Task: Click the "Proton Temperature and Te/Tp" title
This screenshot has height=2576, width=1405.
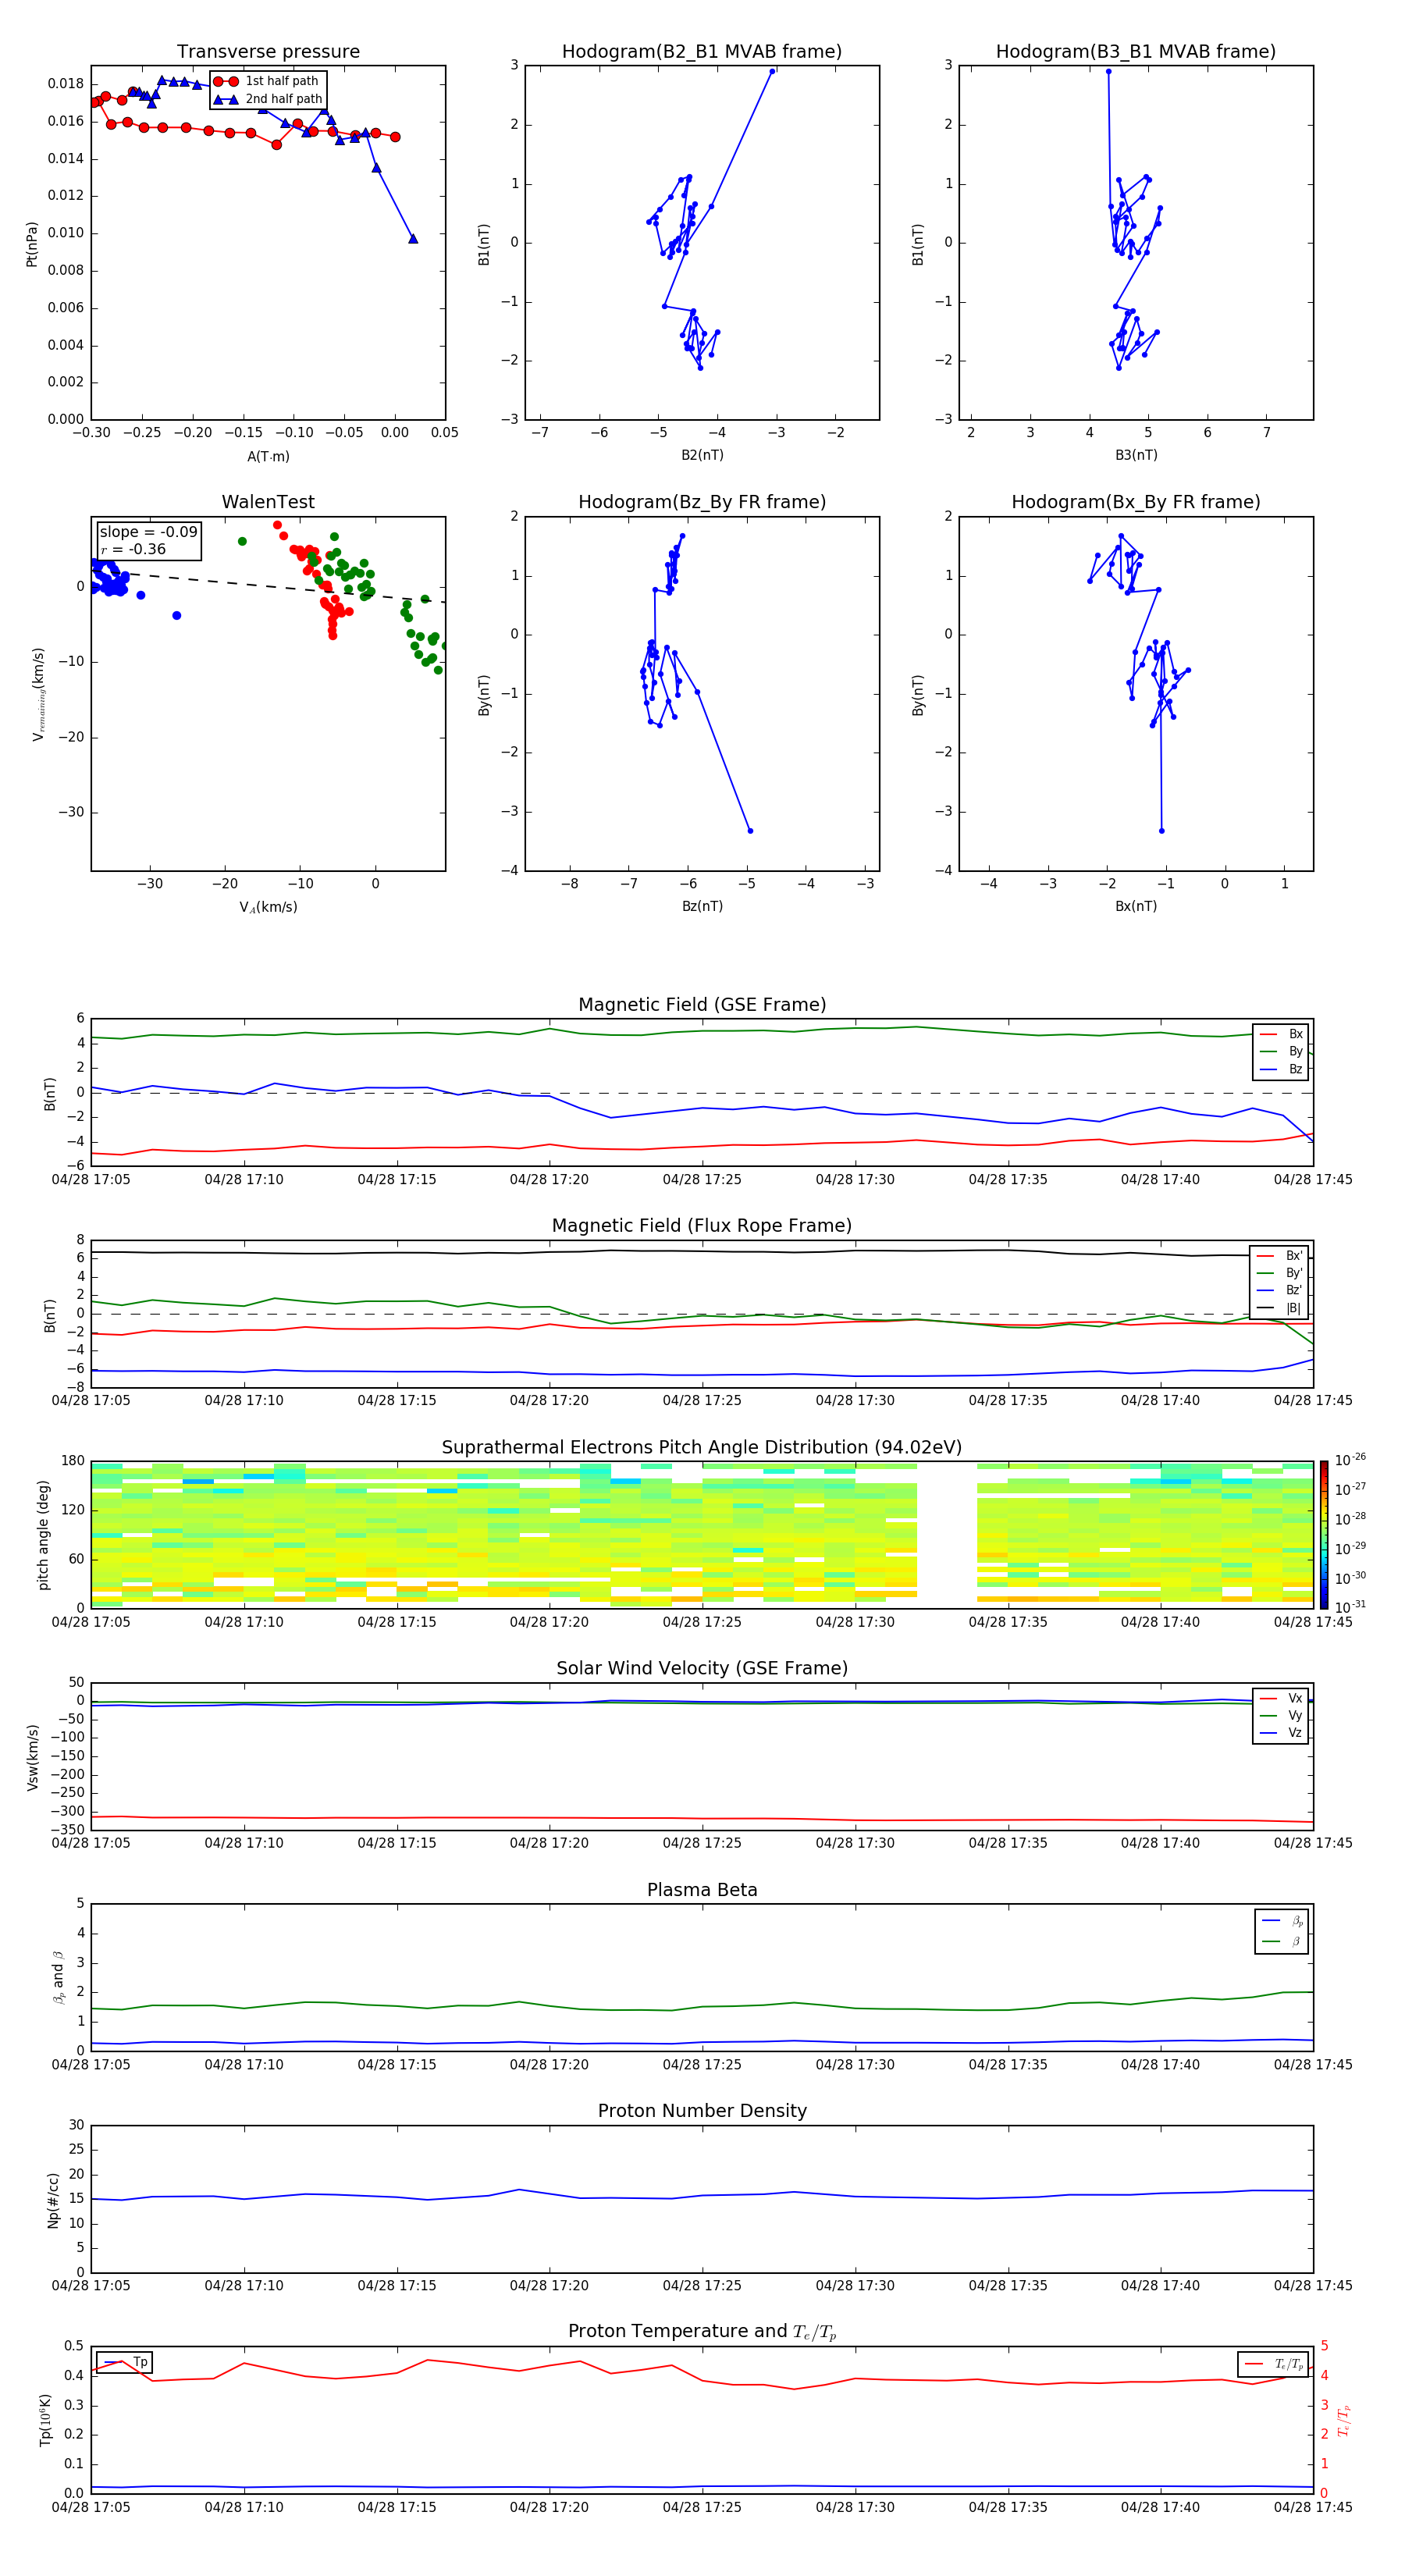Action: (x=702, y=2332)
